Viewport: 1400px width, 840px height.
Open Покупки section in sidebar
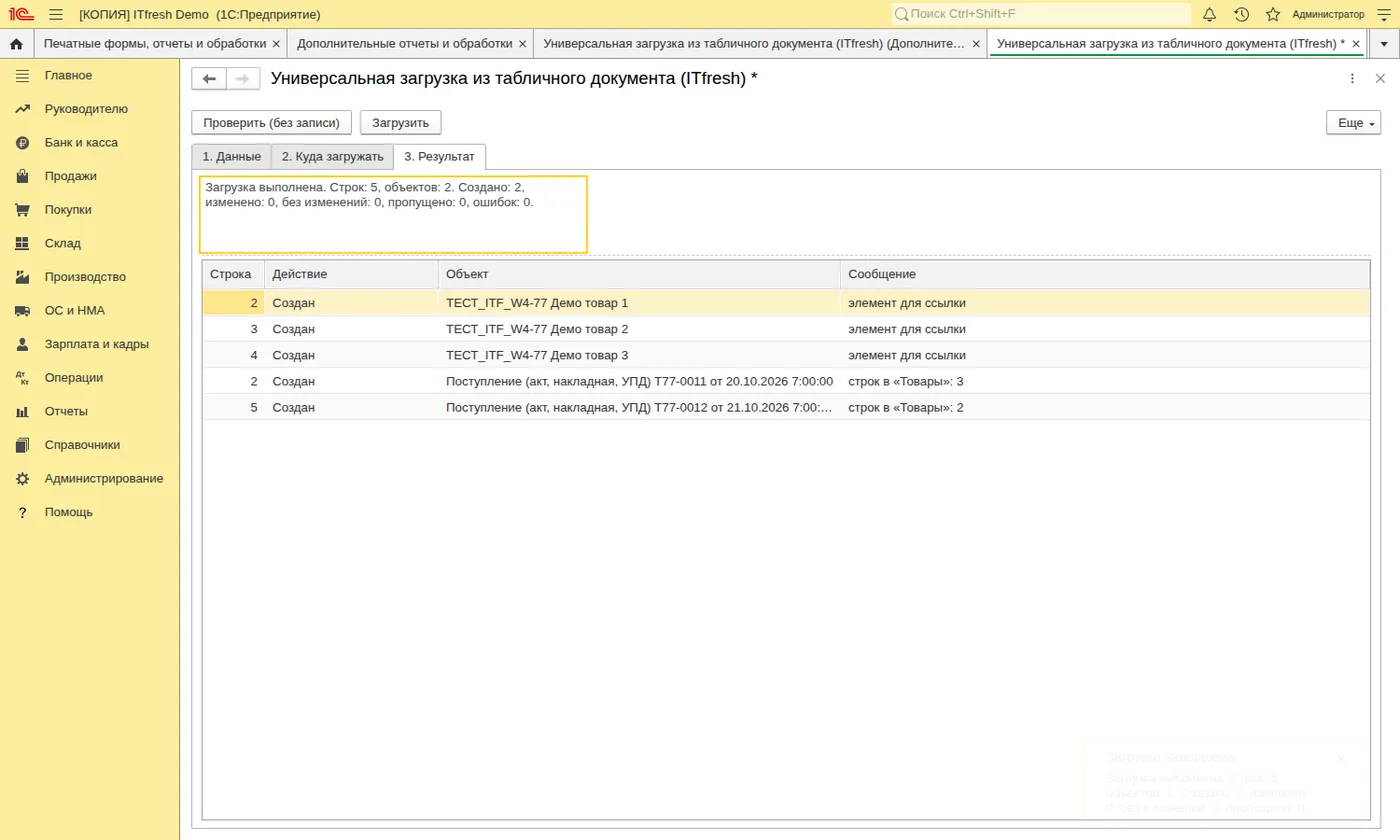(68, 210)
